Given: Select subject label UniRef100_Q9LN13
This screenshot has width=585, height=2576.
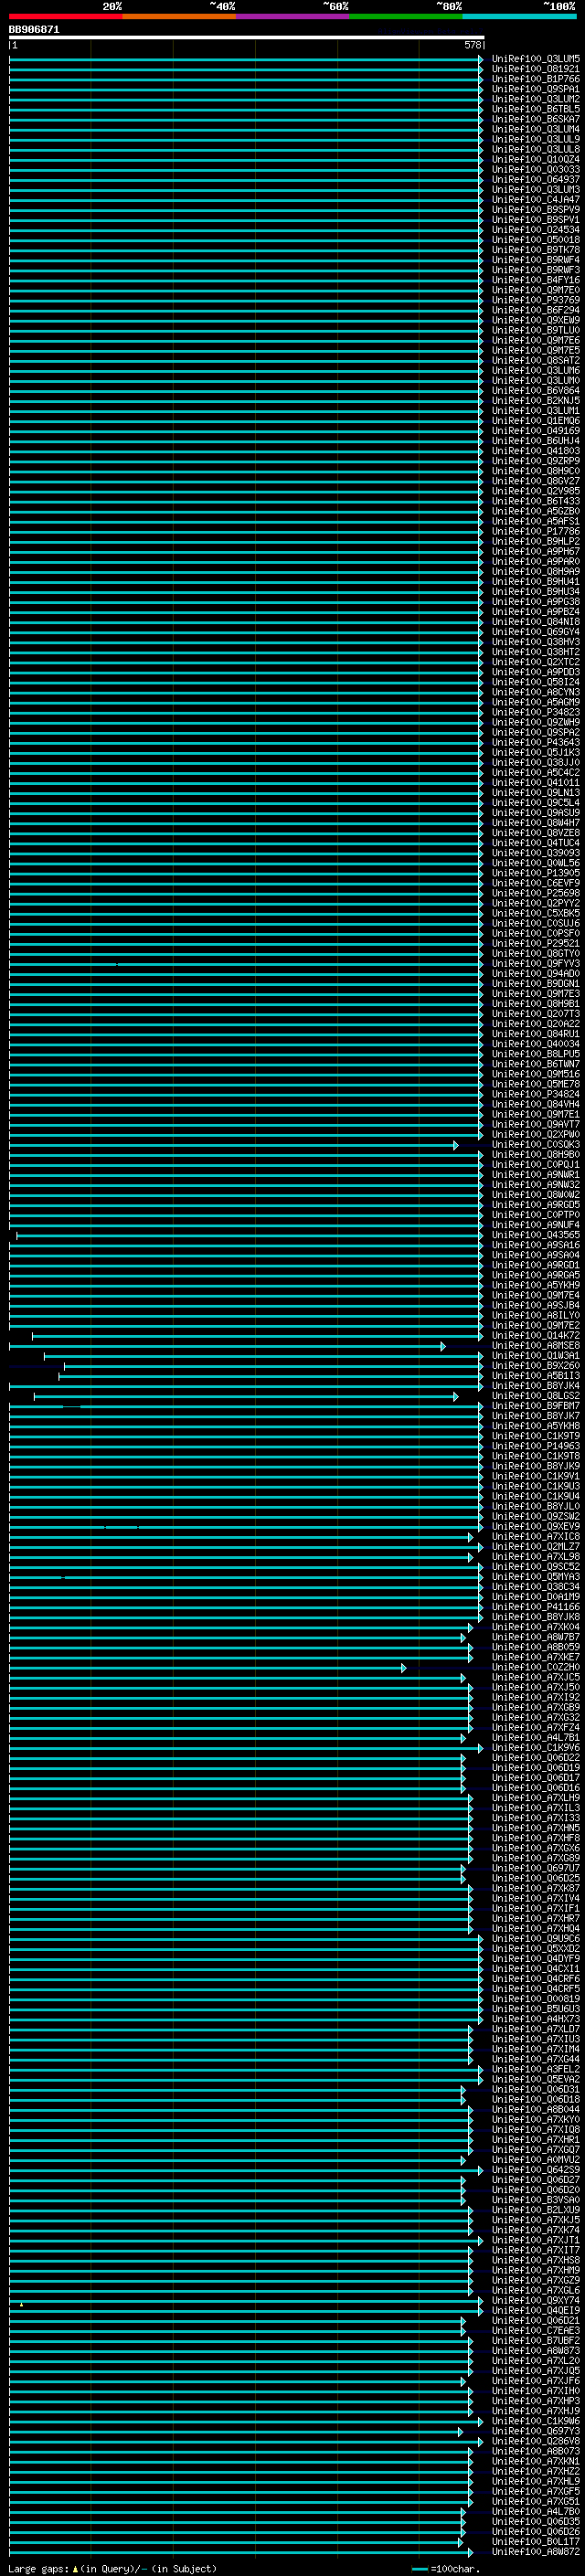Looking at the screenshot, I should (x=536, y=793).
